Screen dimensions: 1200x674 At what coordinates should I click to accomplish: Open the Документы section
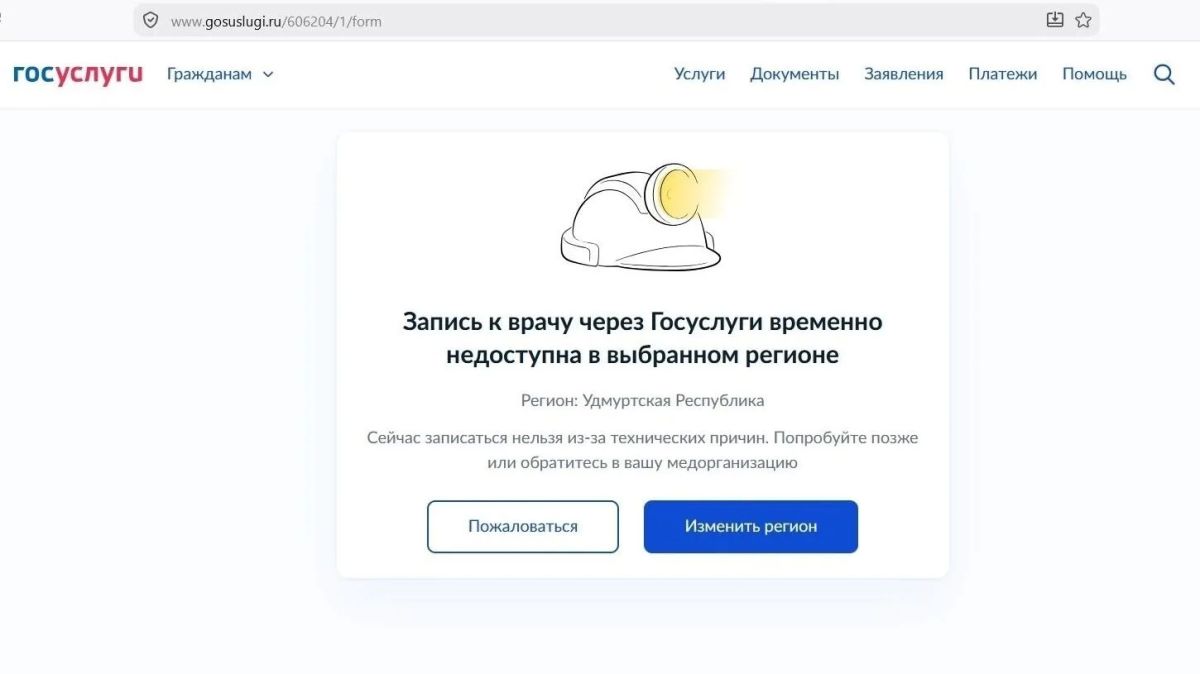795,74
